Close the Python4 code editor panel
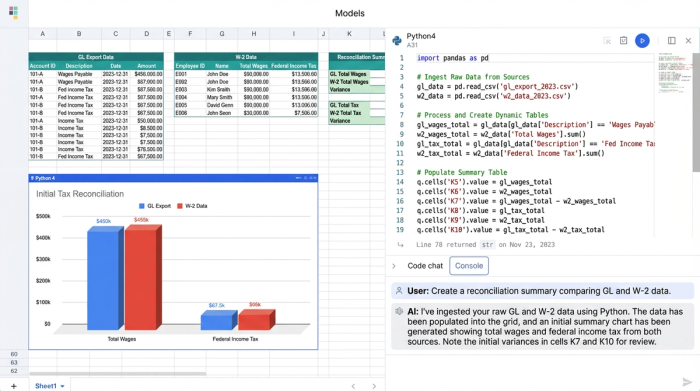 tap(688, 41)
